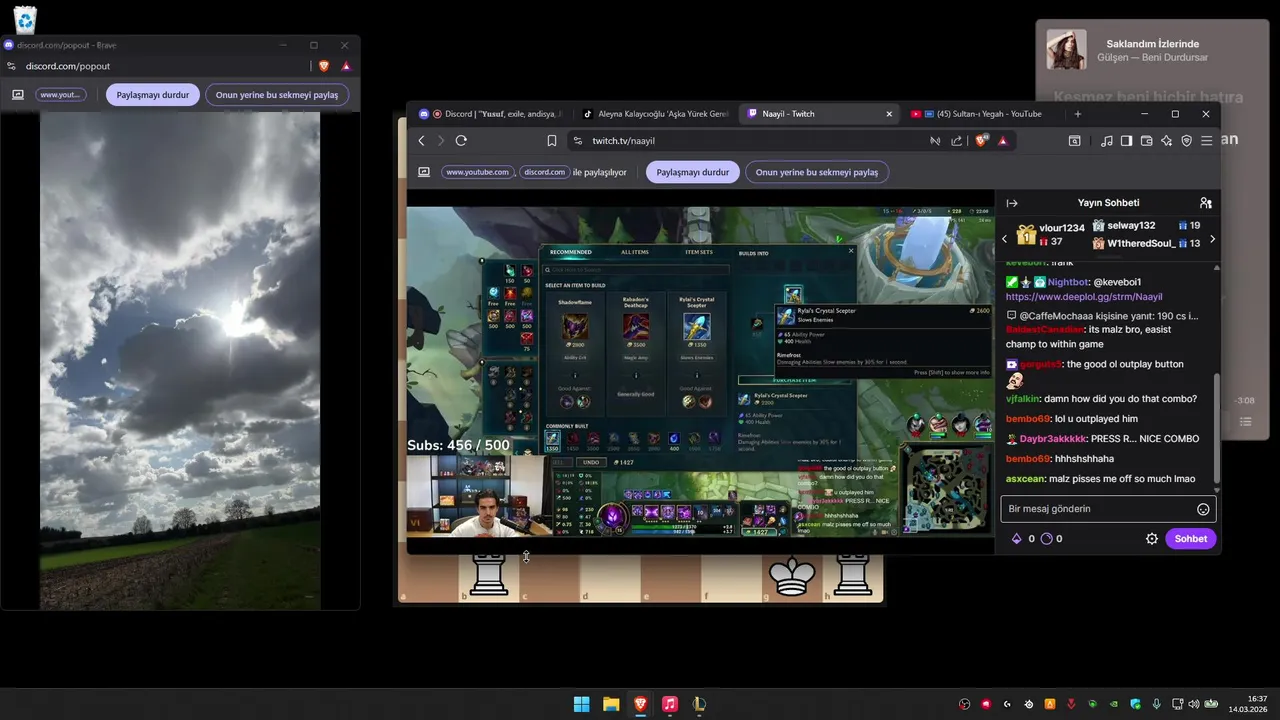Image resolution: width=1280 pixels, height=720 pixels.
Task: Open the Brave hamburger menu
Action: click(1206, 141)
